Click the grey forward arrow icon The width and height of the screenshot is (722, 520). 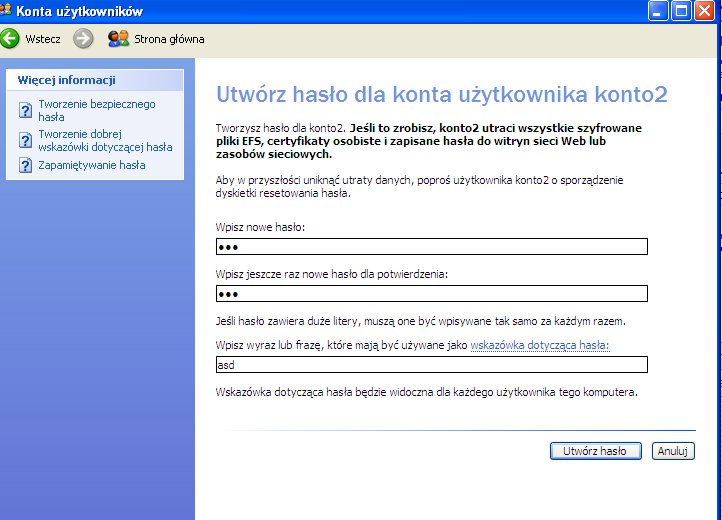click(84, 39)
